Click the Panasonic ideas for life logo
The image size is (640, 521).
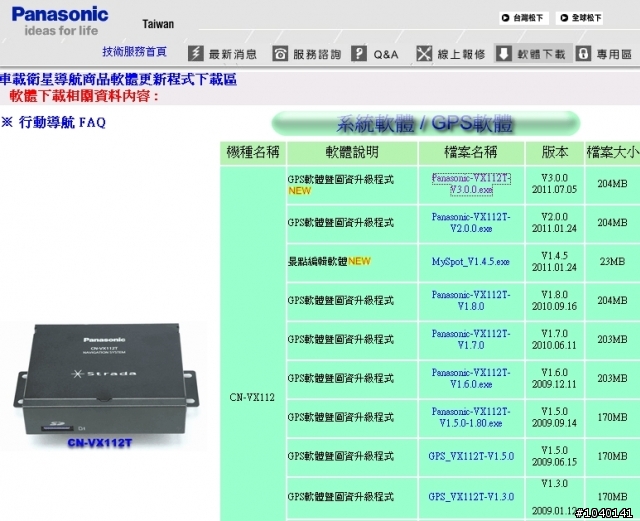point(60,21)
